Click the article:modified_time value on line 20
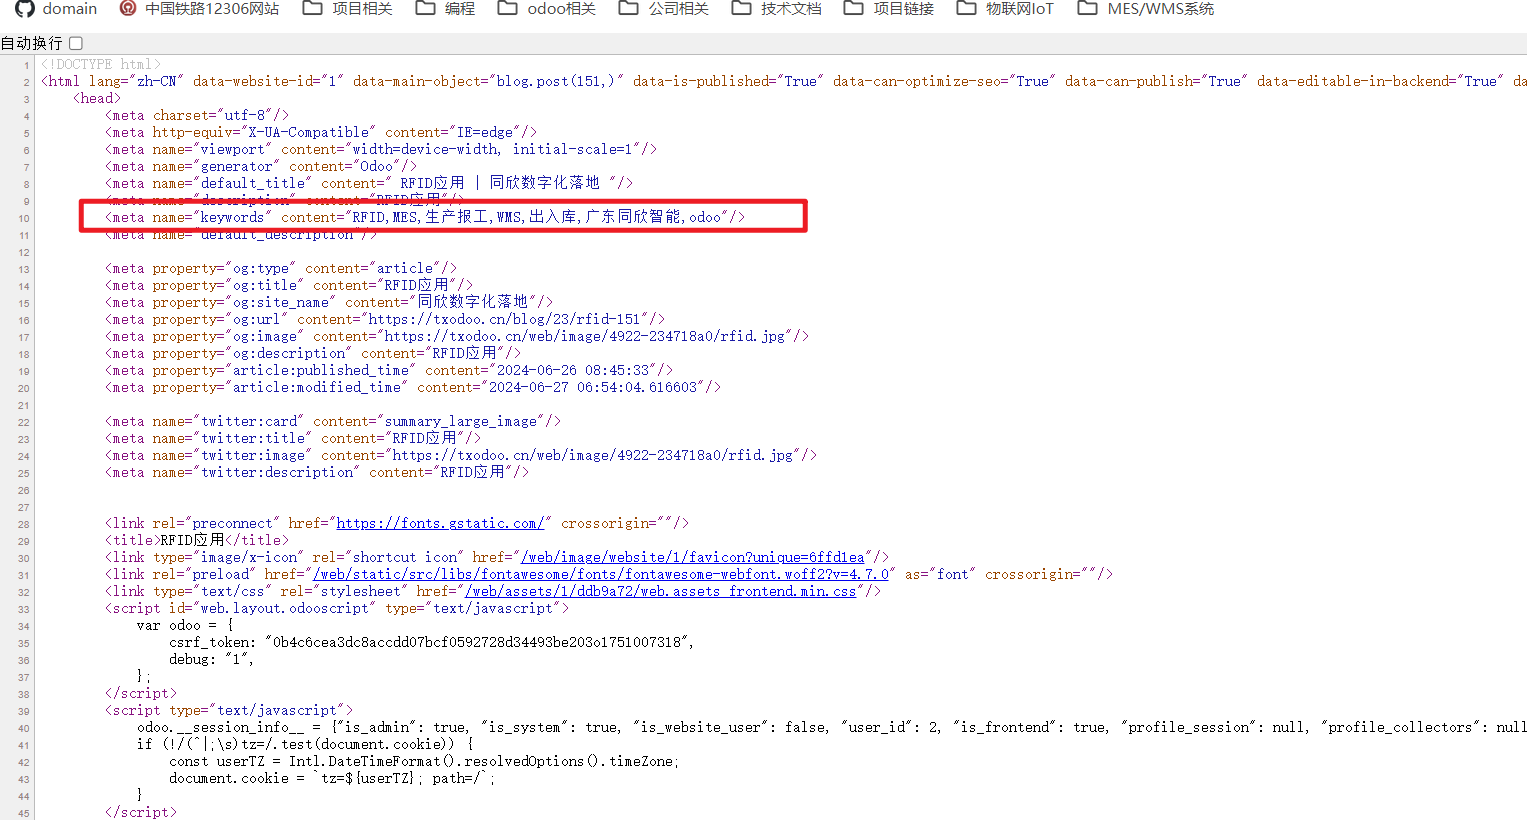Image resolution: width=1527 pixels, height=820 pixels. click(x=593, y=387)
